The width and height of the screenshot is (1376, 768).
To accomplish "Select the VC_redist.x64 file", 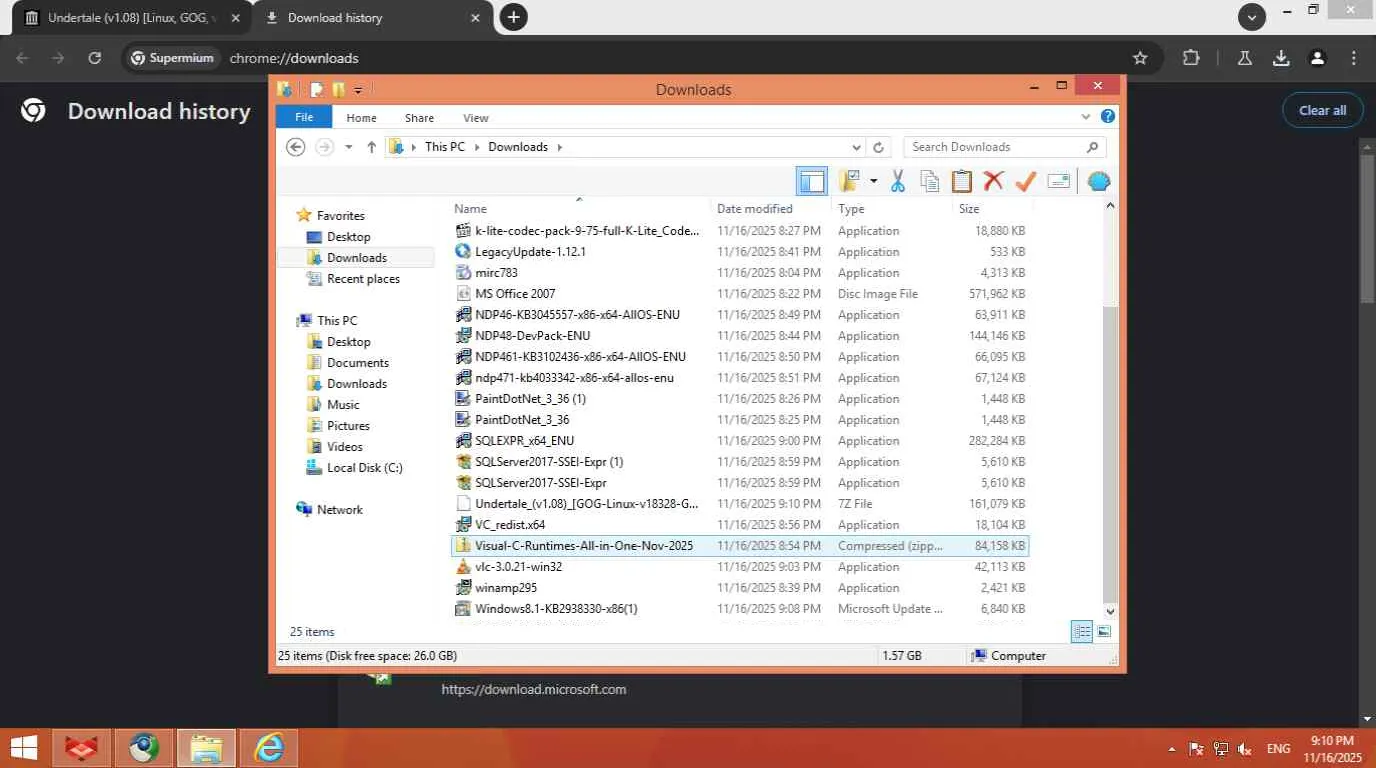I will click(739, 525).
